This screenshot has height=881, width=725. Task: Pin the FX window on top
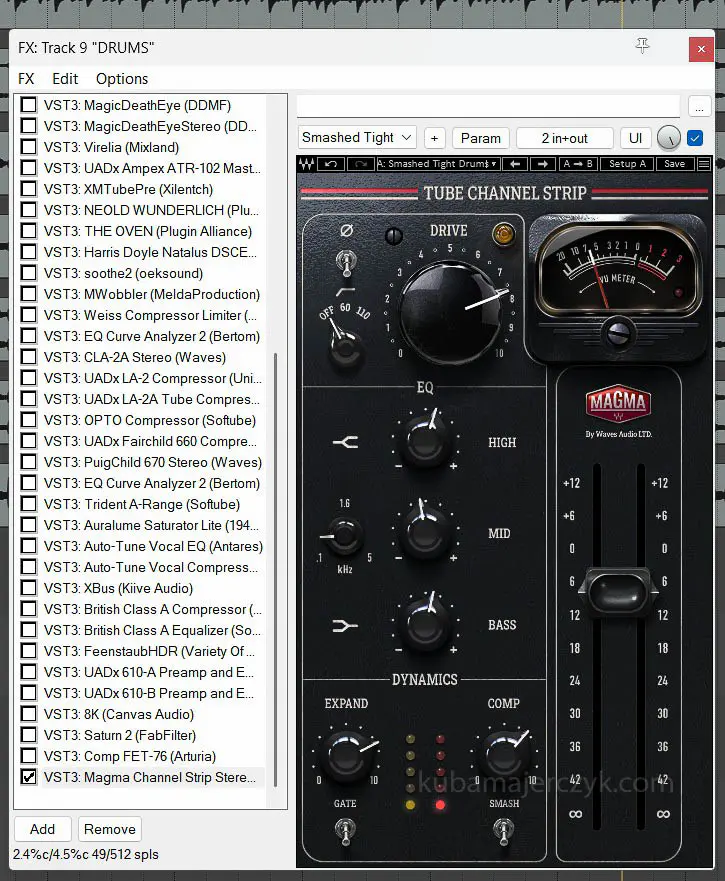[643, 47]
